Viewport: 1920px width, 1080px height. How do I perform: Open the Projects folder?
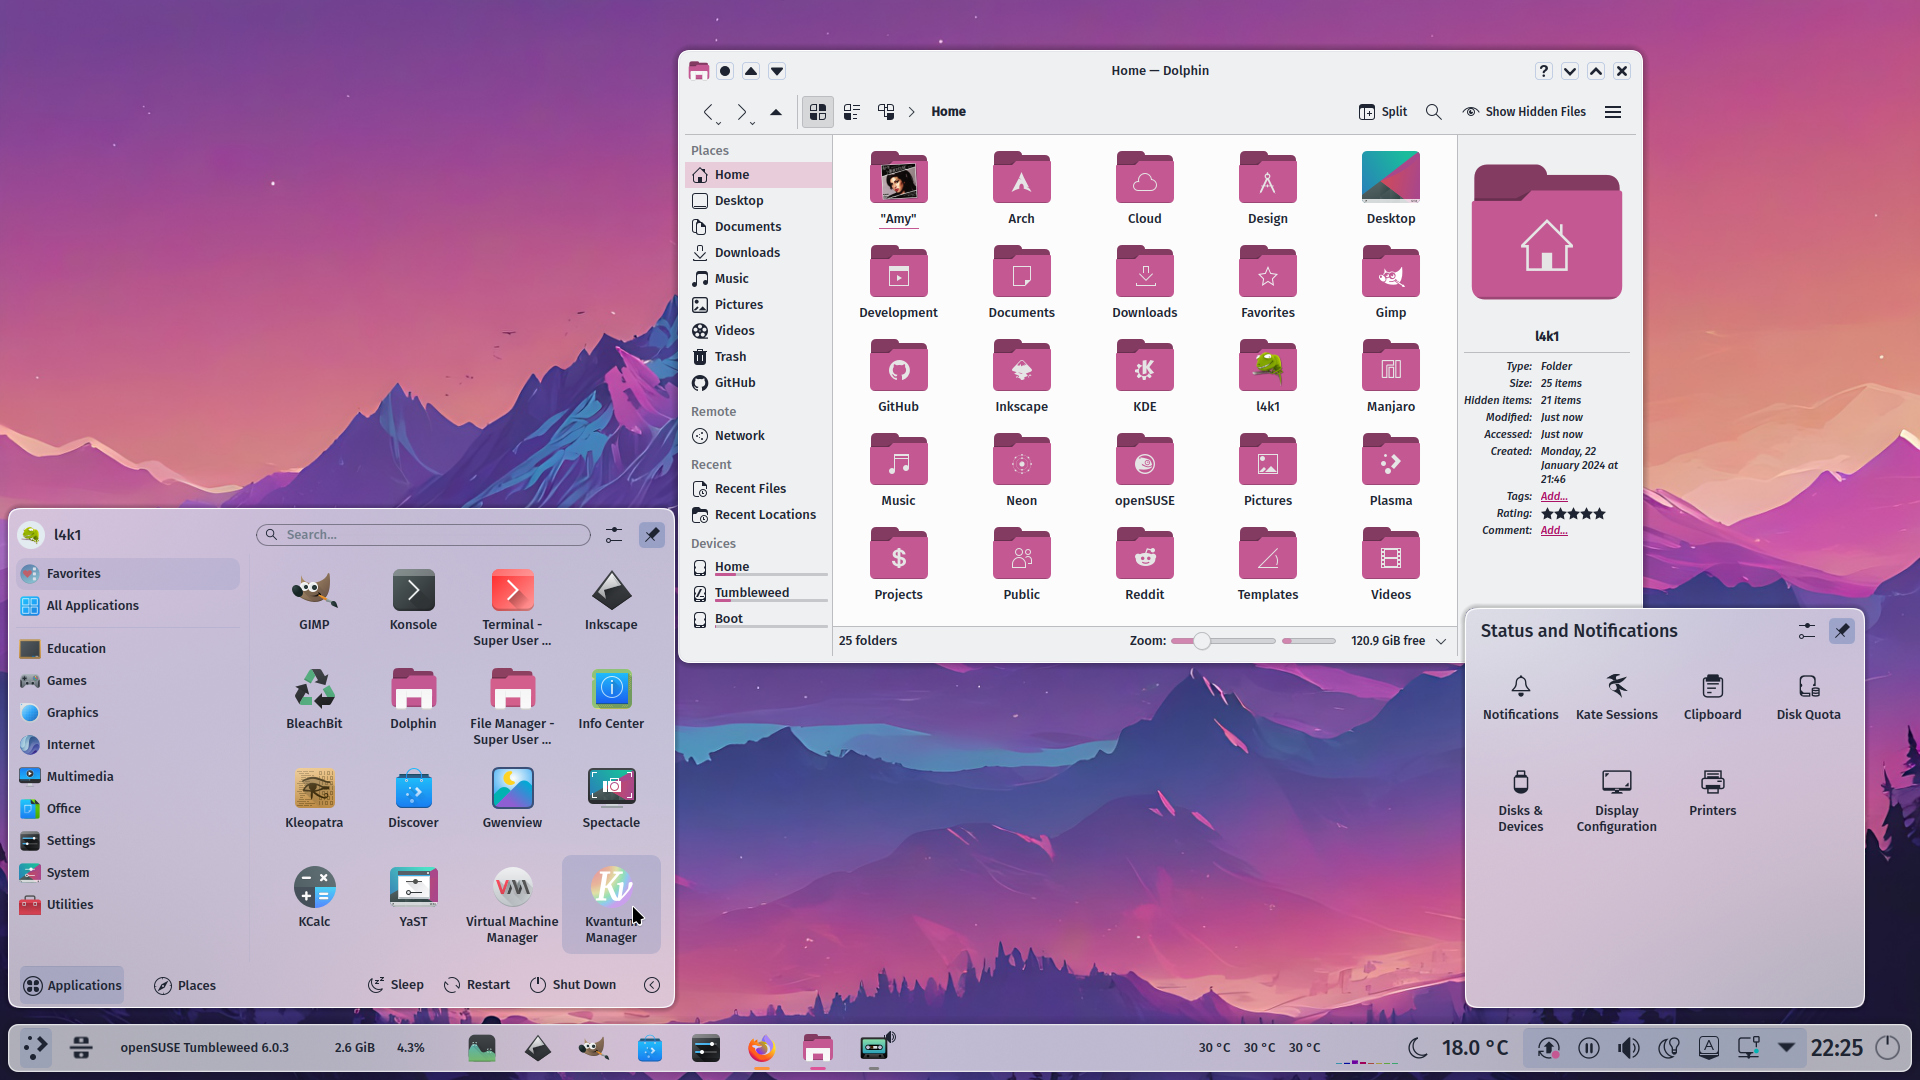point(898,564)
